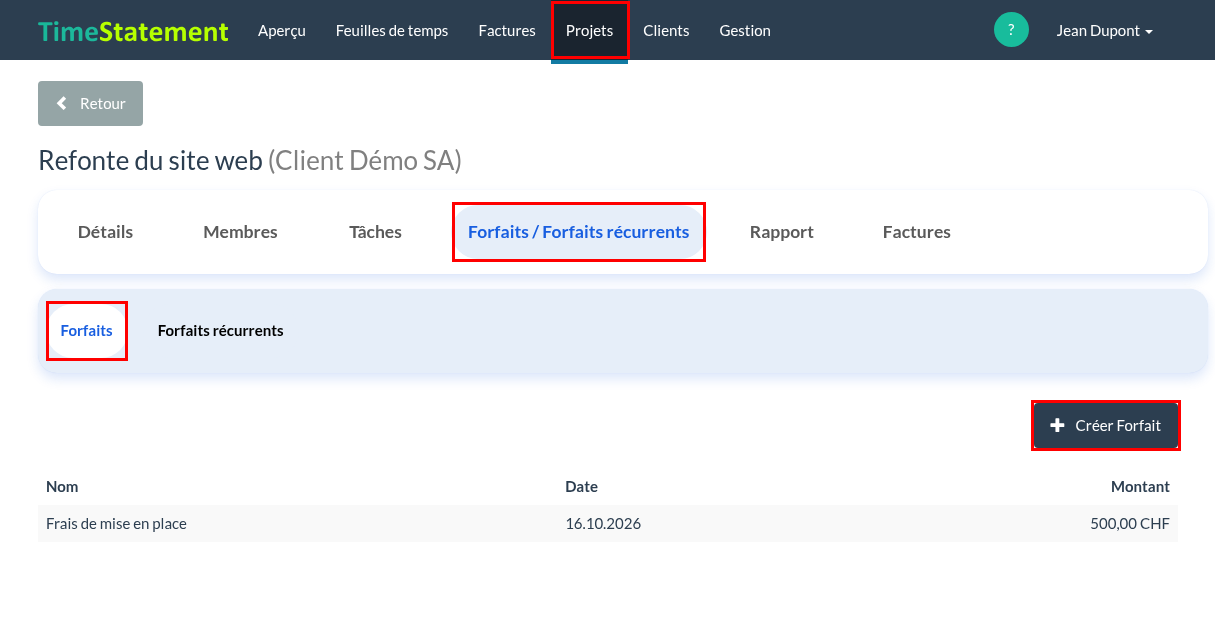Select the Forfaits sub-tab
Screen dimensions: 1215x633
(87, 331)
